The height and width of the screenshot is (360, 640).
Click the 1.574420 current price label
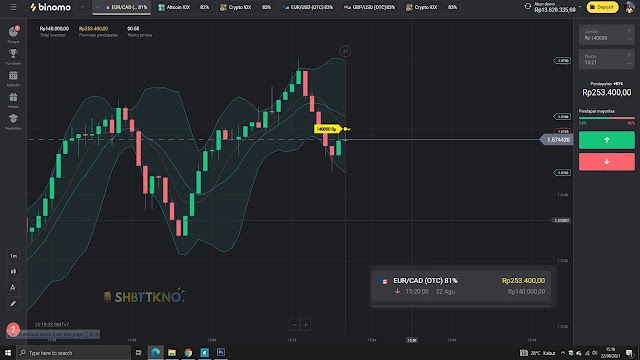coord(556,140)
